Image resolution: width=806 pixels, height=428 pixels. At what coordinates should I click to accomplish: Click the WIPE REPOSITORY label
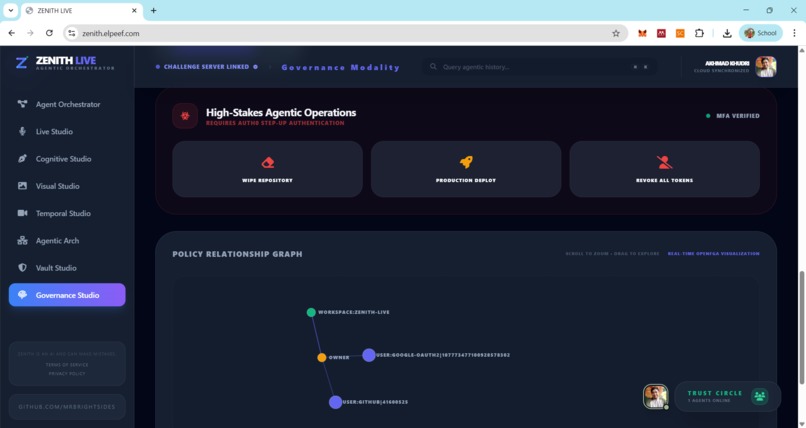267,180
